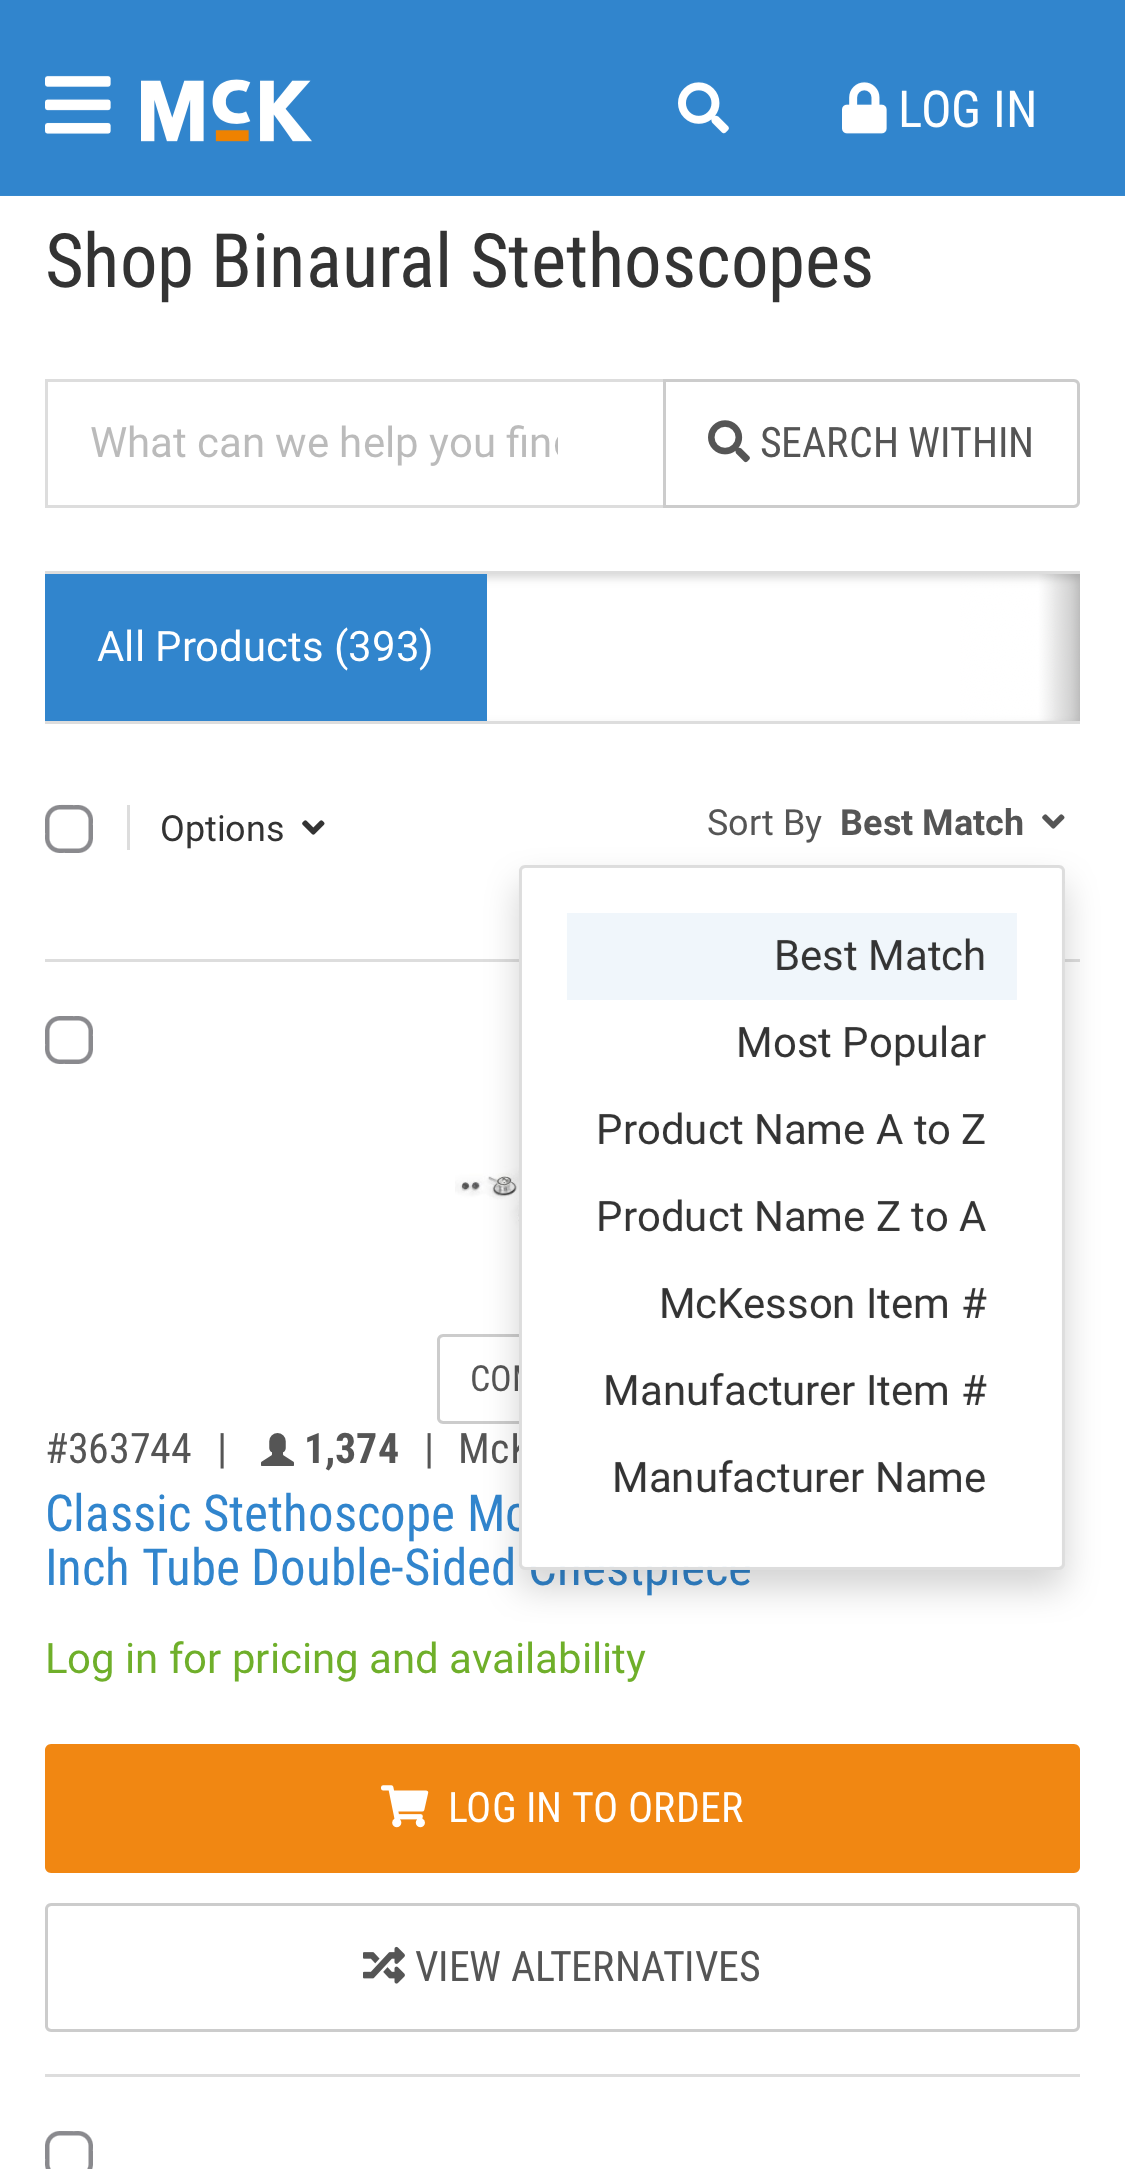Click the MCK logo
Image resolution: width=1125 pixels, height=2169 pixels.
click(x=224, y=108)
